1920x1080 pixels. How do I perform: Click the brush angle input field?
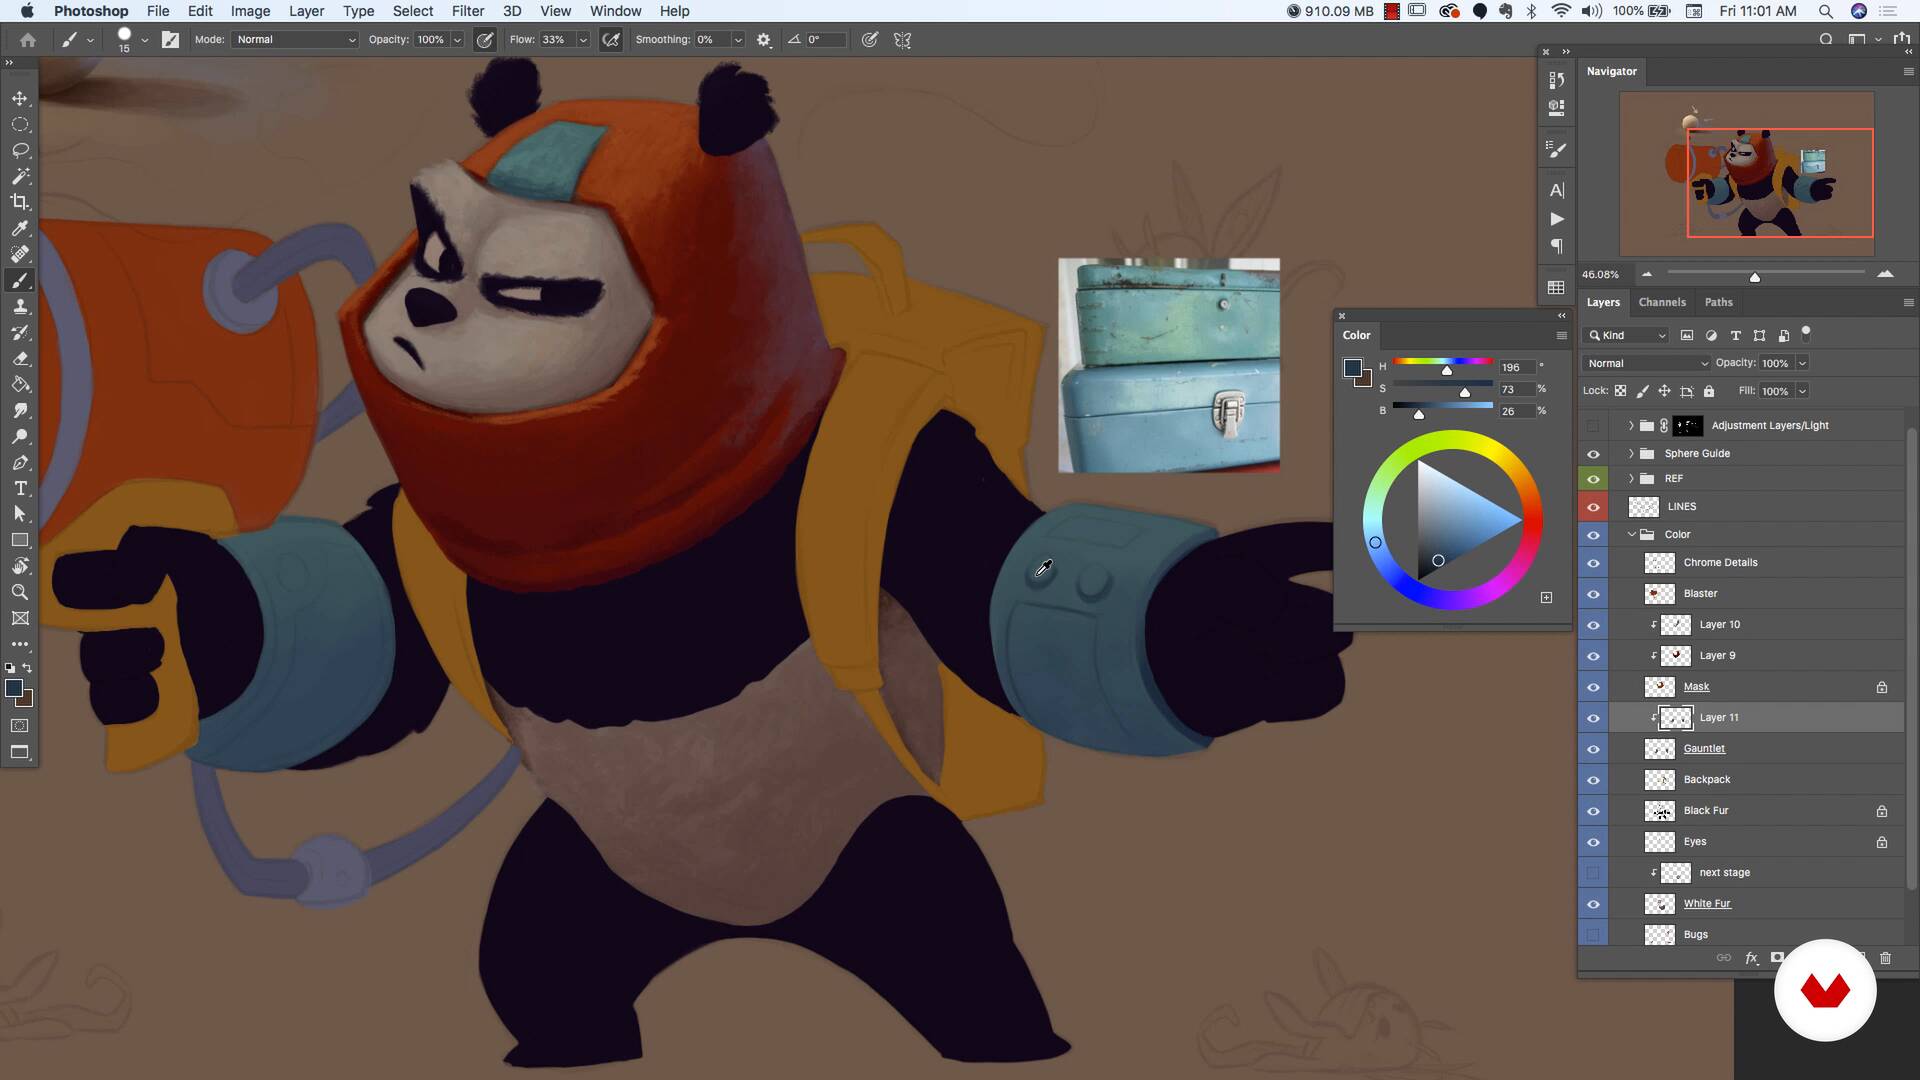[x=826, y=40]
